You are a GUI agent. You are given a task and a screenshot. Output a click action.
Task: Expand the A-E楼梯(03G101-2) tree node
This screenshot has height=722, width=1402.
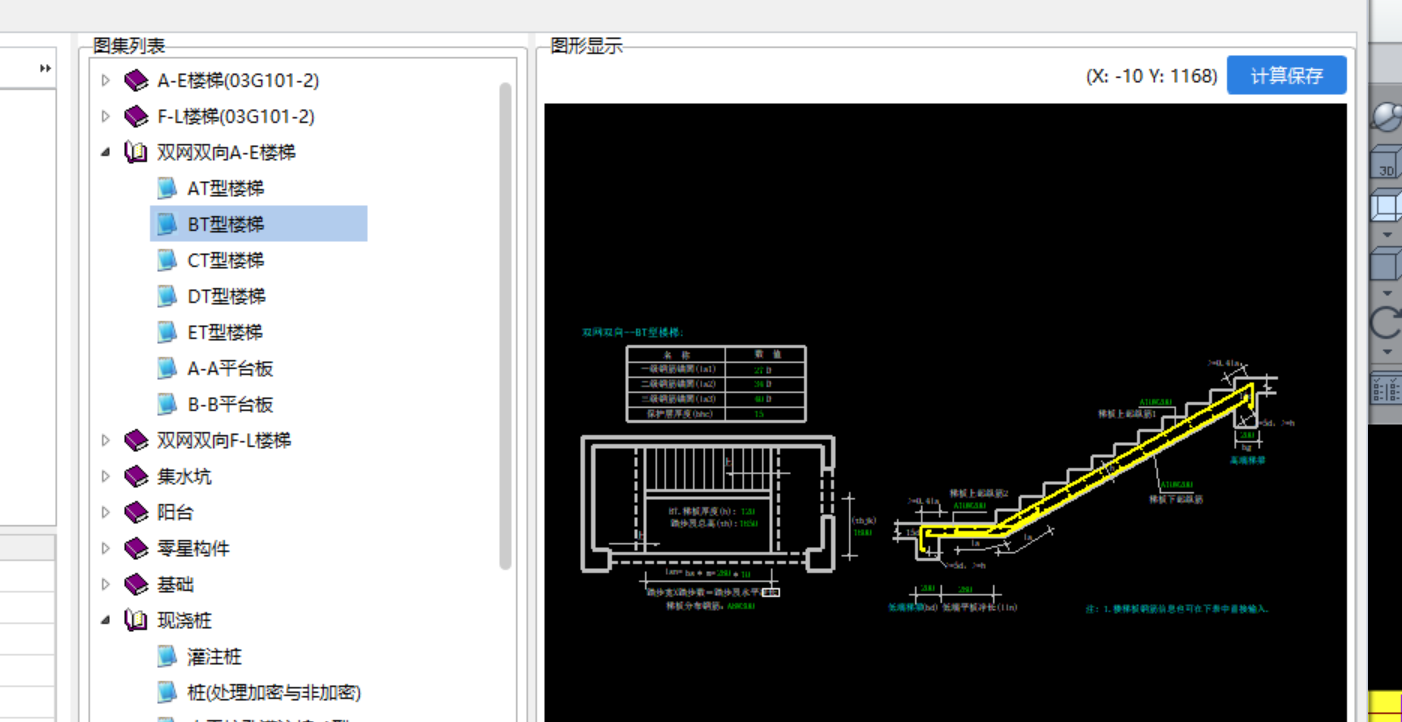[x=106, y=81]
